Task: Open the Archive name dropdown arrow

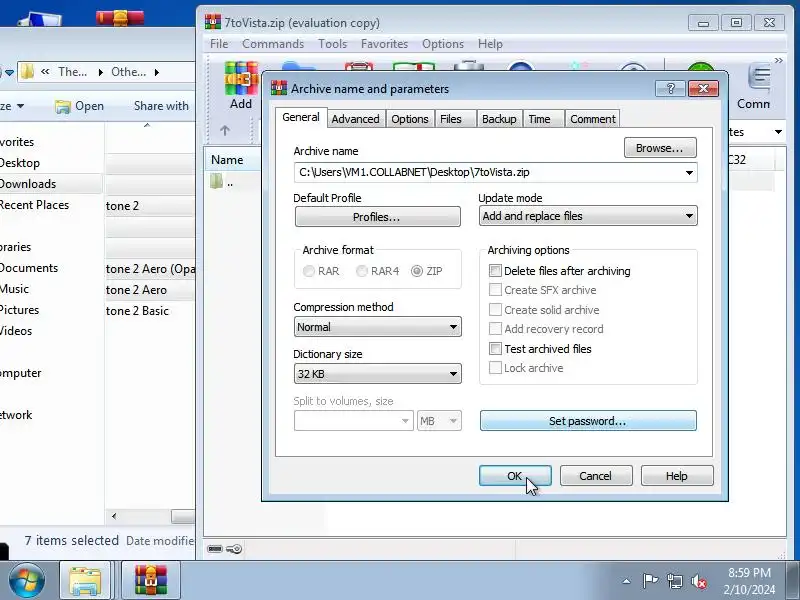Action: point(689,172)
